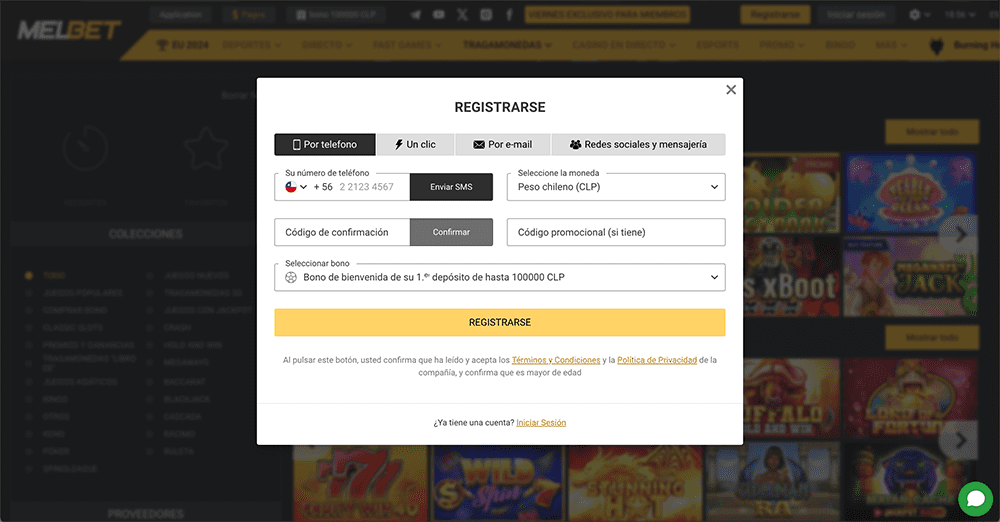Select the Redes sociales y mensajería tab
This screenshot has width=1000, height=522.
point(638,145)
